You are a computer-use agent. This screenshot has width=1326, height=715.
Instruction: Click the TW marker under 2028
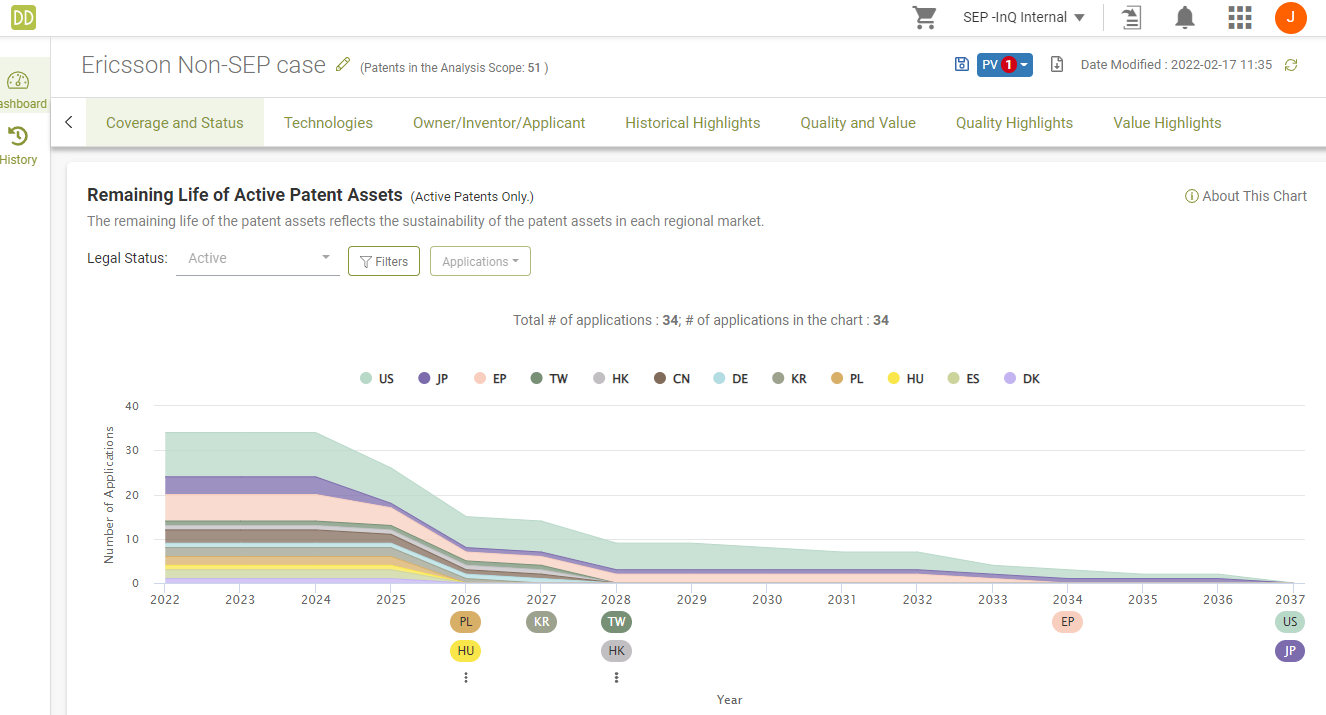click(616, 622)
